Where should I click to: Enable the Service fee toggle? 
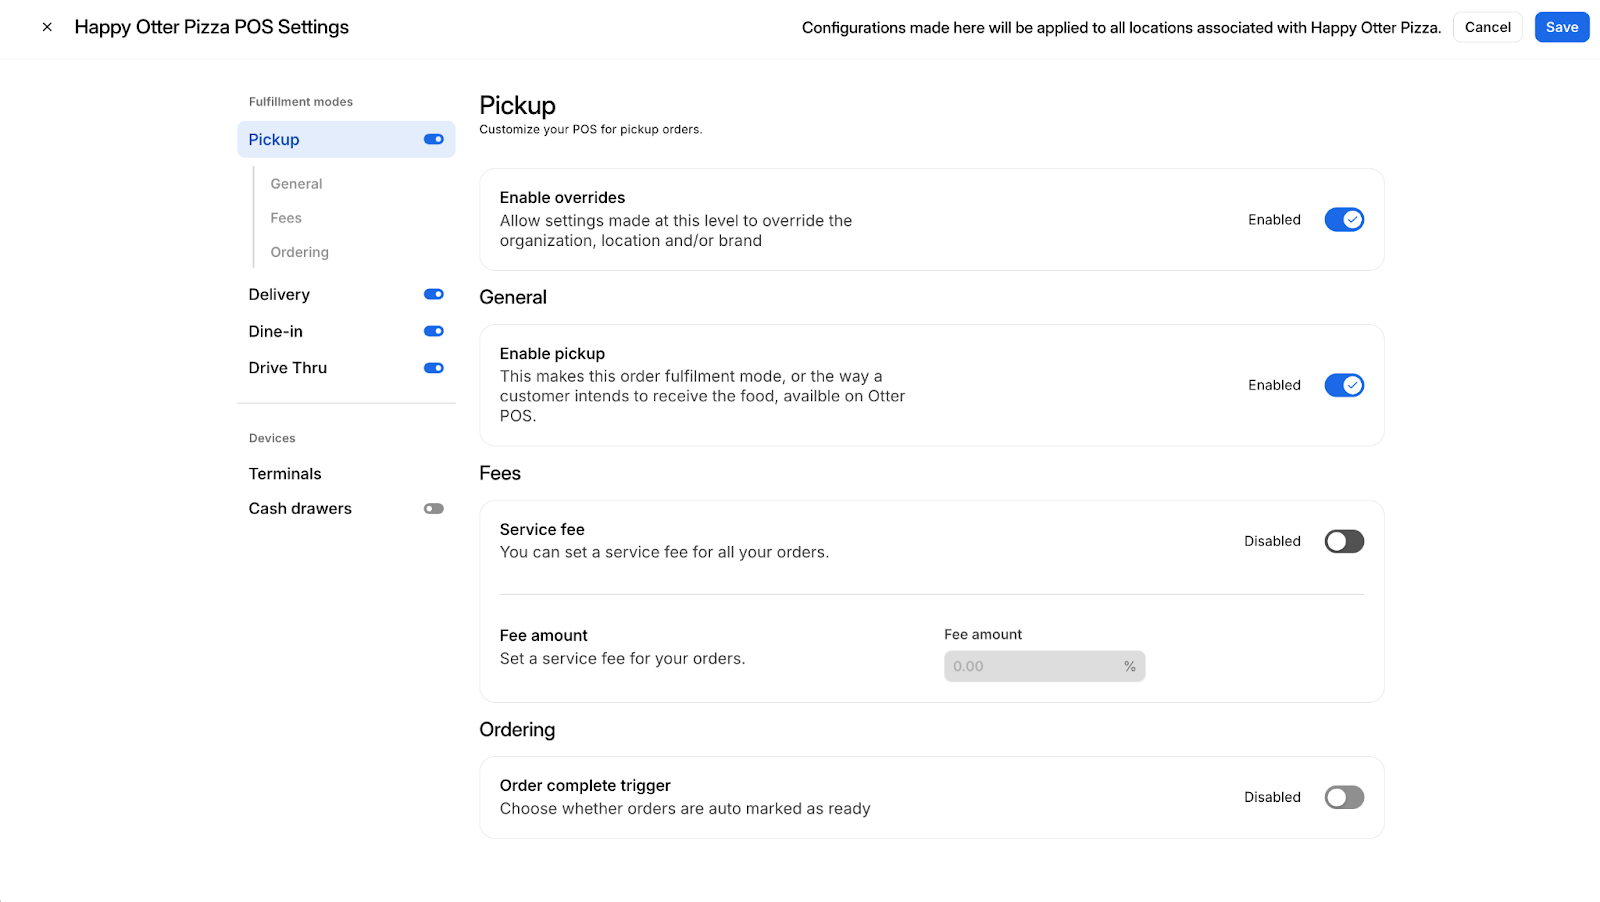pyautogui.click(x=1344, y=541)
